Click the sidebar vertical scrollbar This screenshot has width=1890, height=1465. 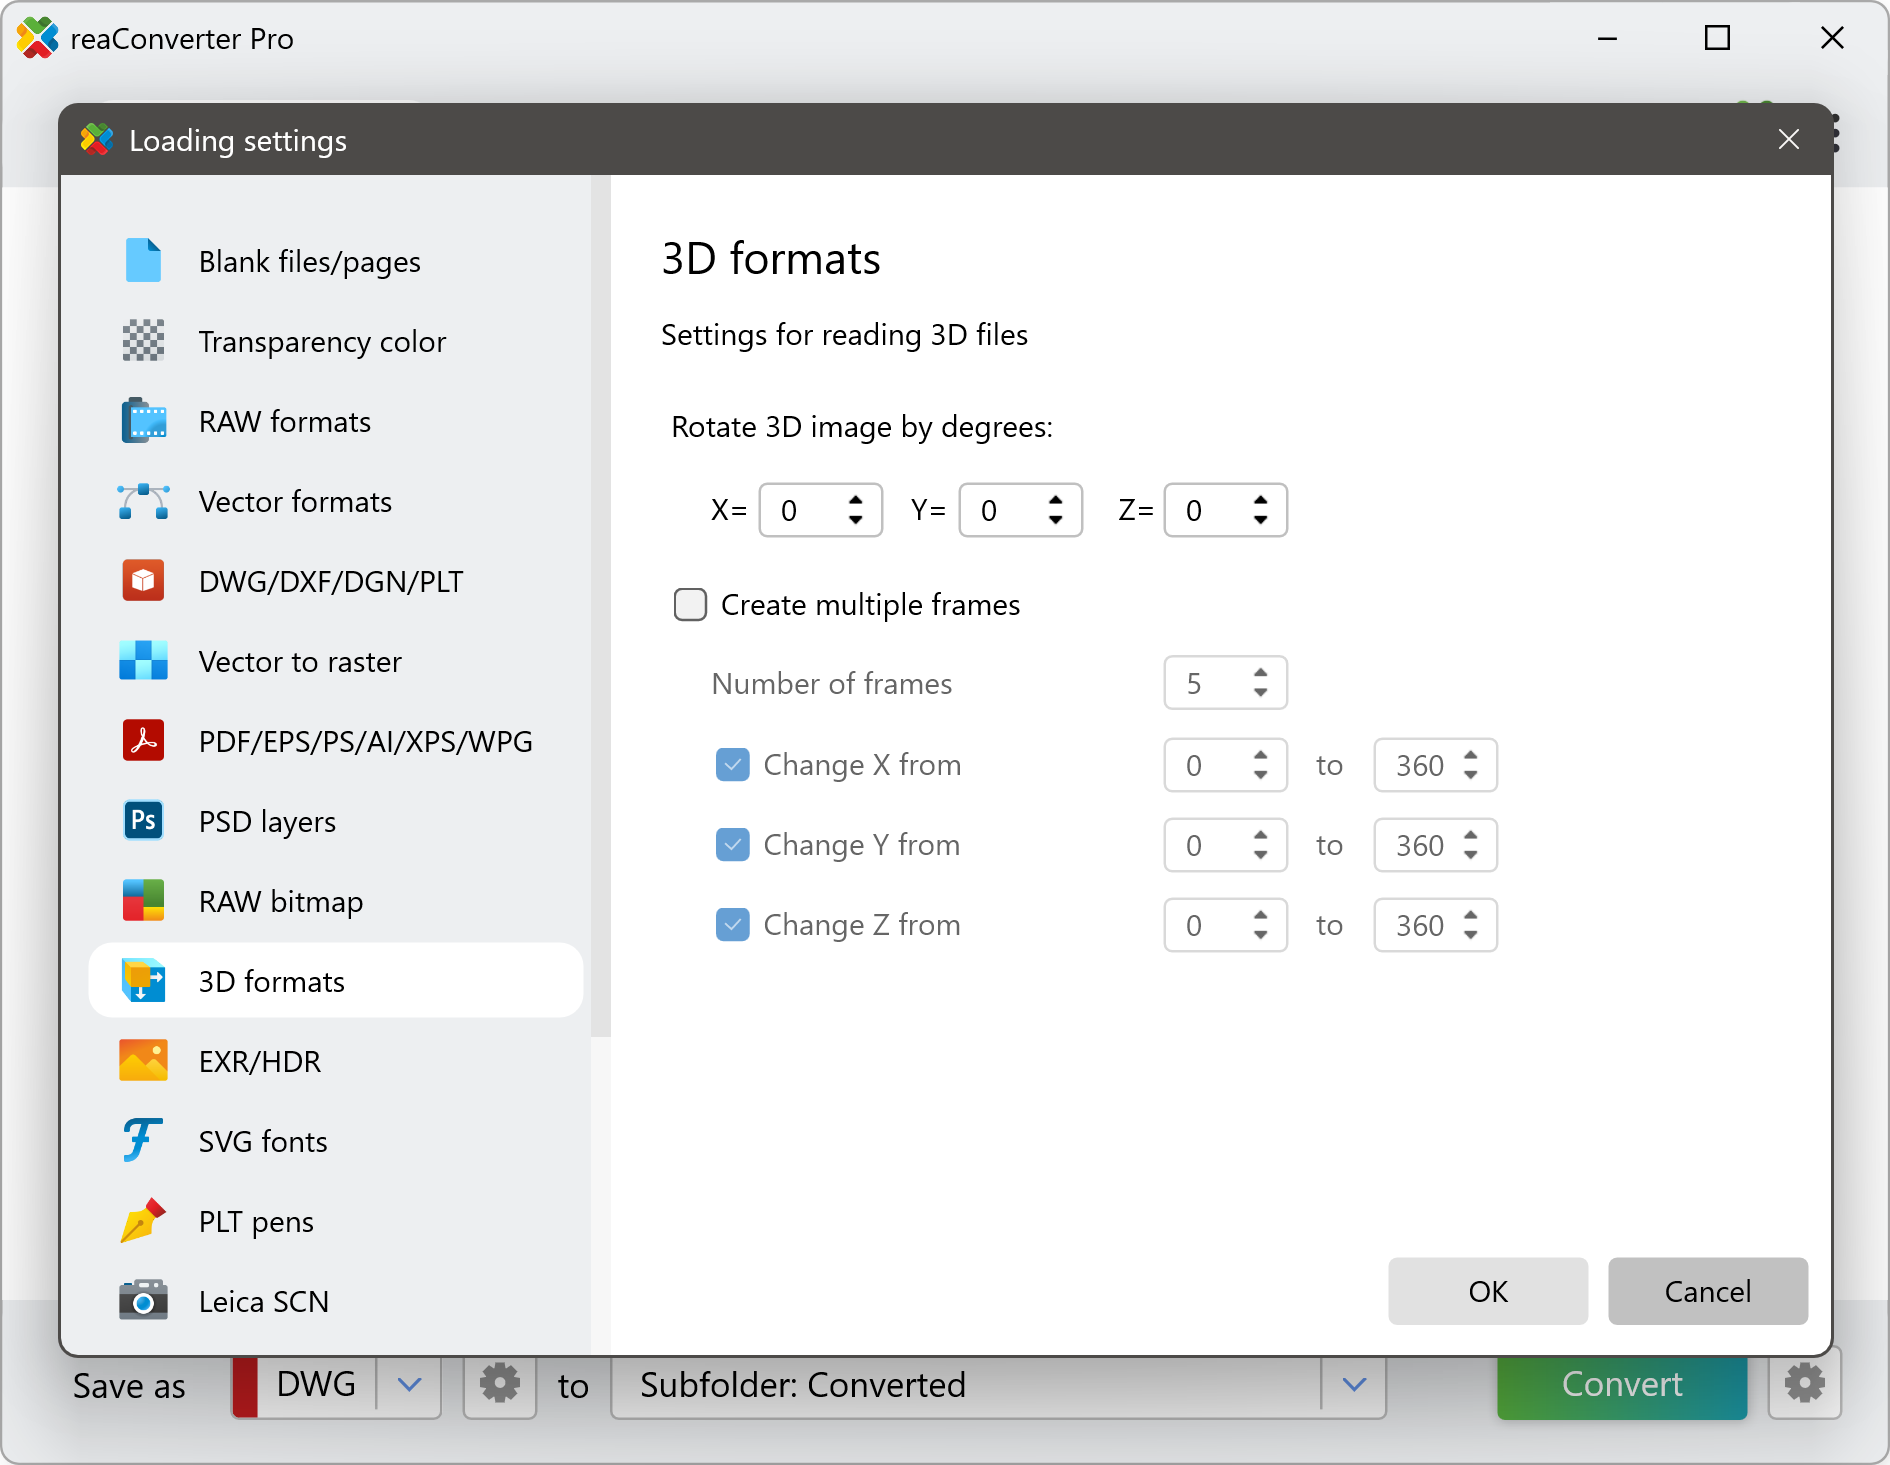click(600, 600)
